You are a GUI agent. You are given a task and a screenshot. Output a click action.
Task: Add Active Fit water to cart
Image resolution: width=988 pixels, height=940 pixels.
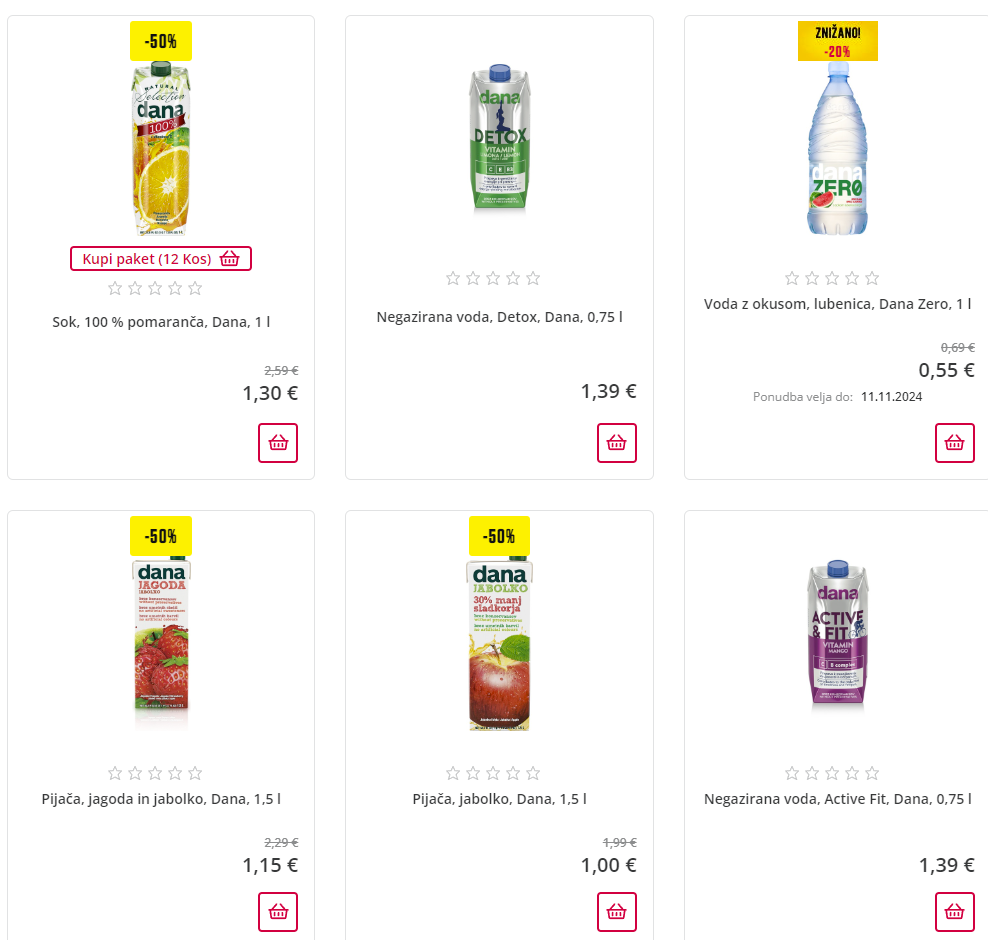coord(955,912)
